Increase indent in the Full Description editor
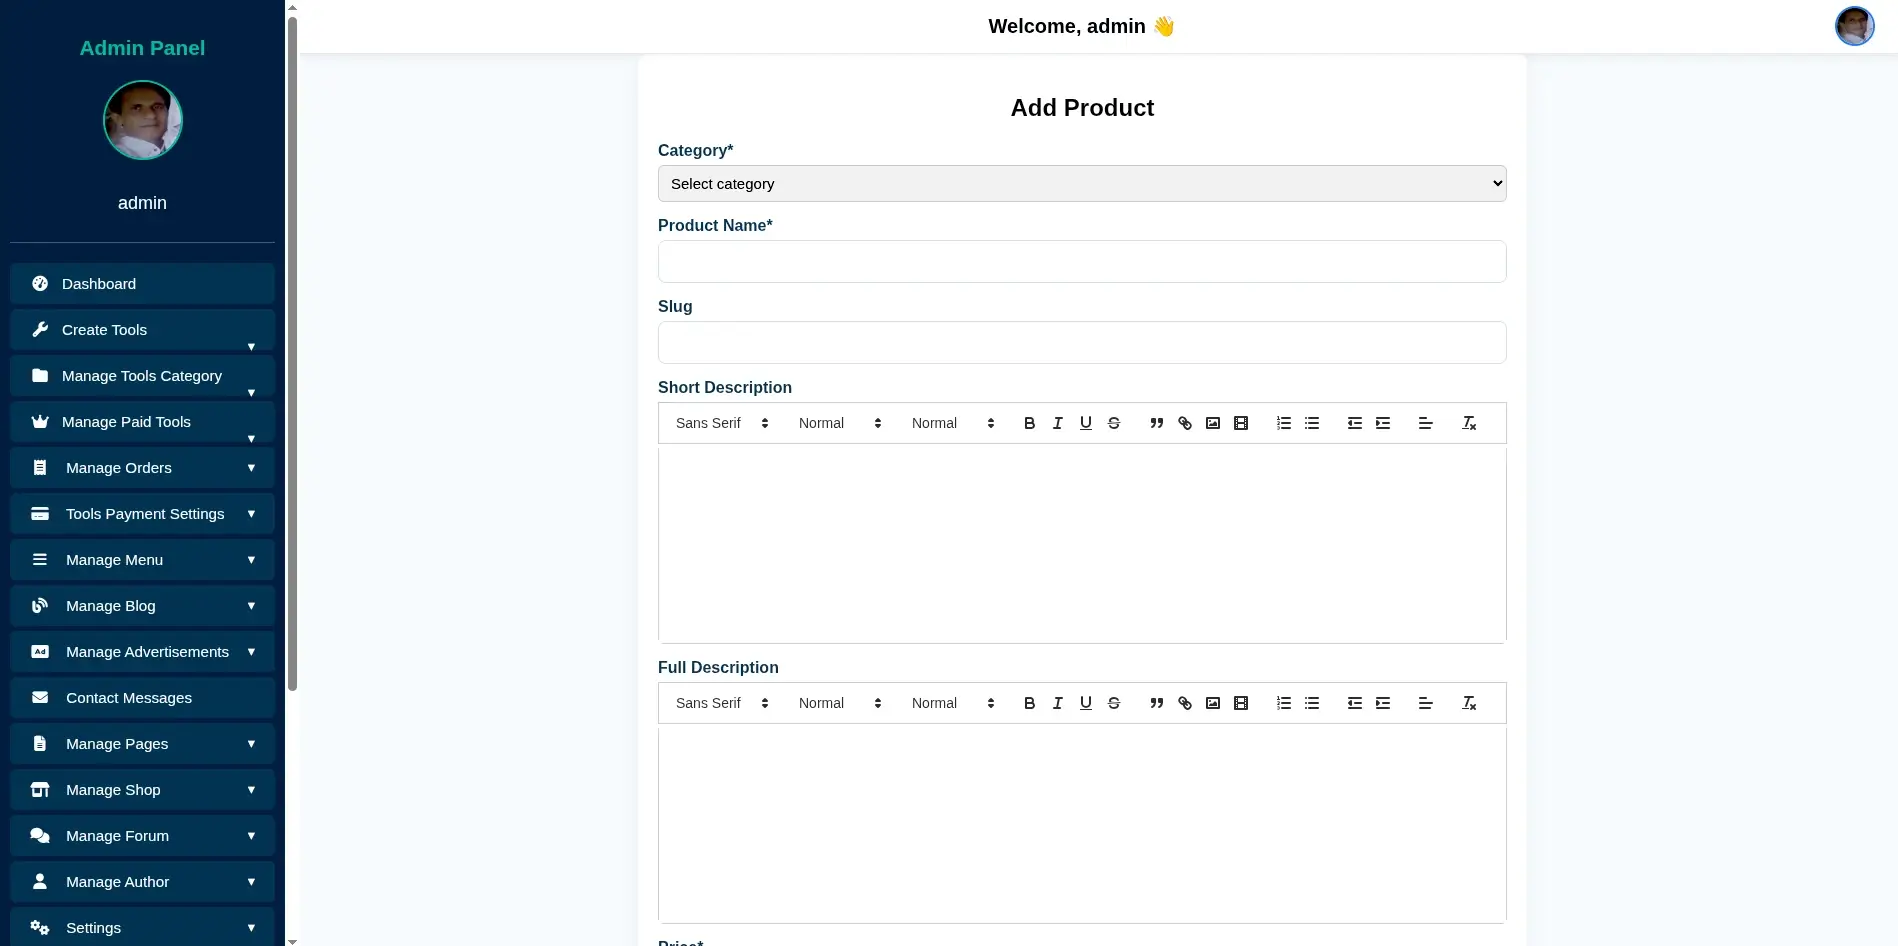 (1383, 703)
